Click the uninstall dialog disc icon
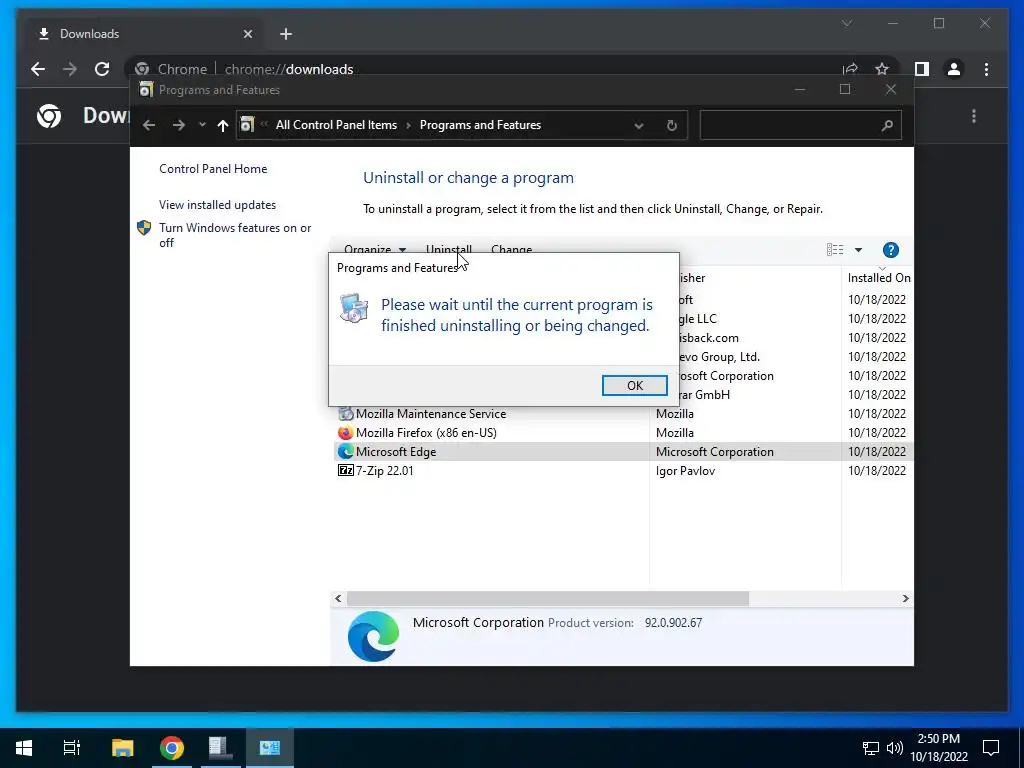This screenshot has height=768, width=1024. coord(354,308)
